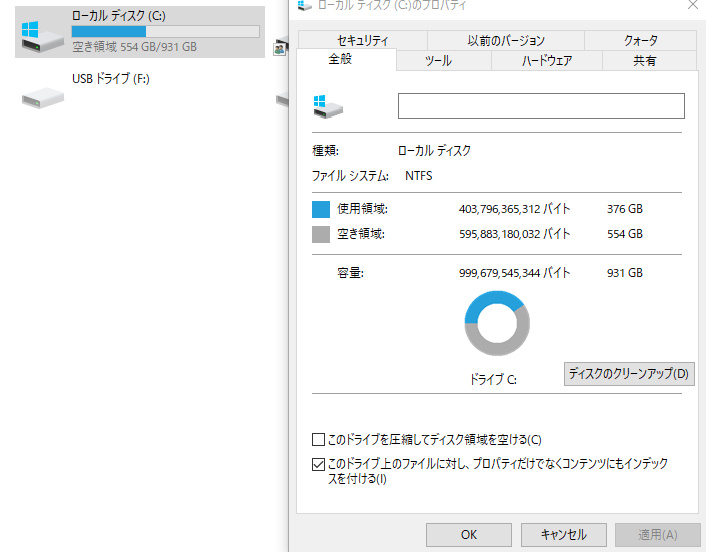Click the drive icon in the properties title bar
Image resolution: width=706 pixels, height=552 pixels.
[304, 6]
